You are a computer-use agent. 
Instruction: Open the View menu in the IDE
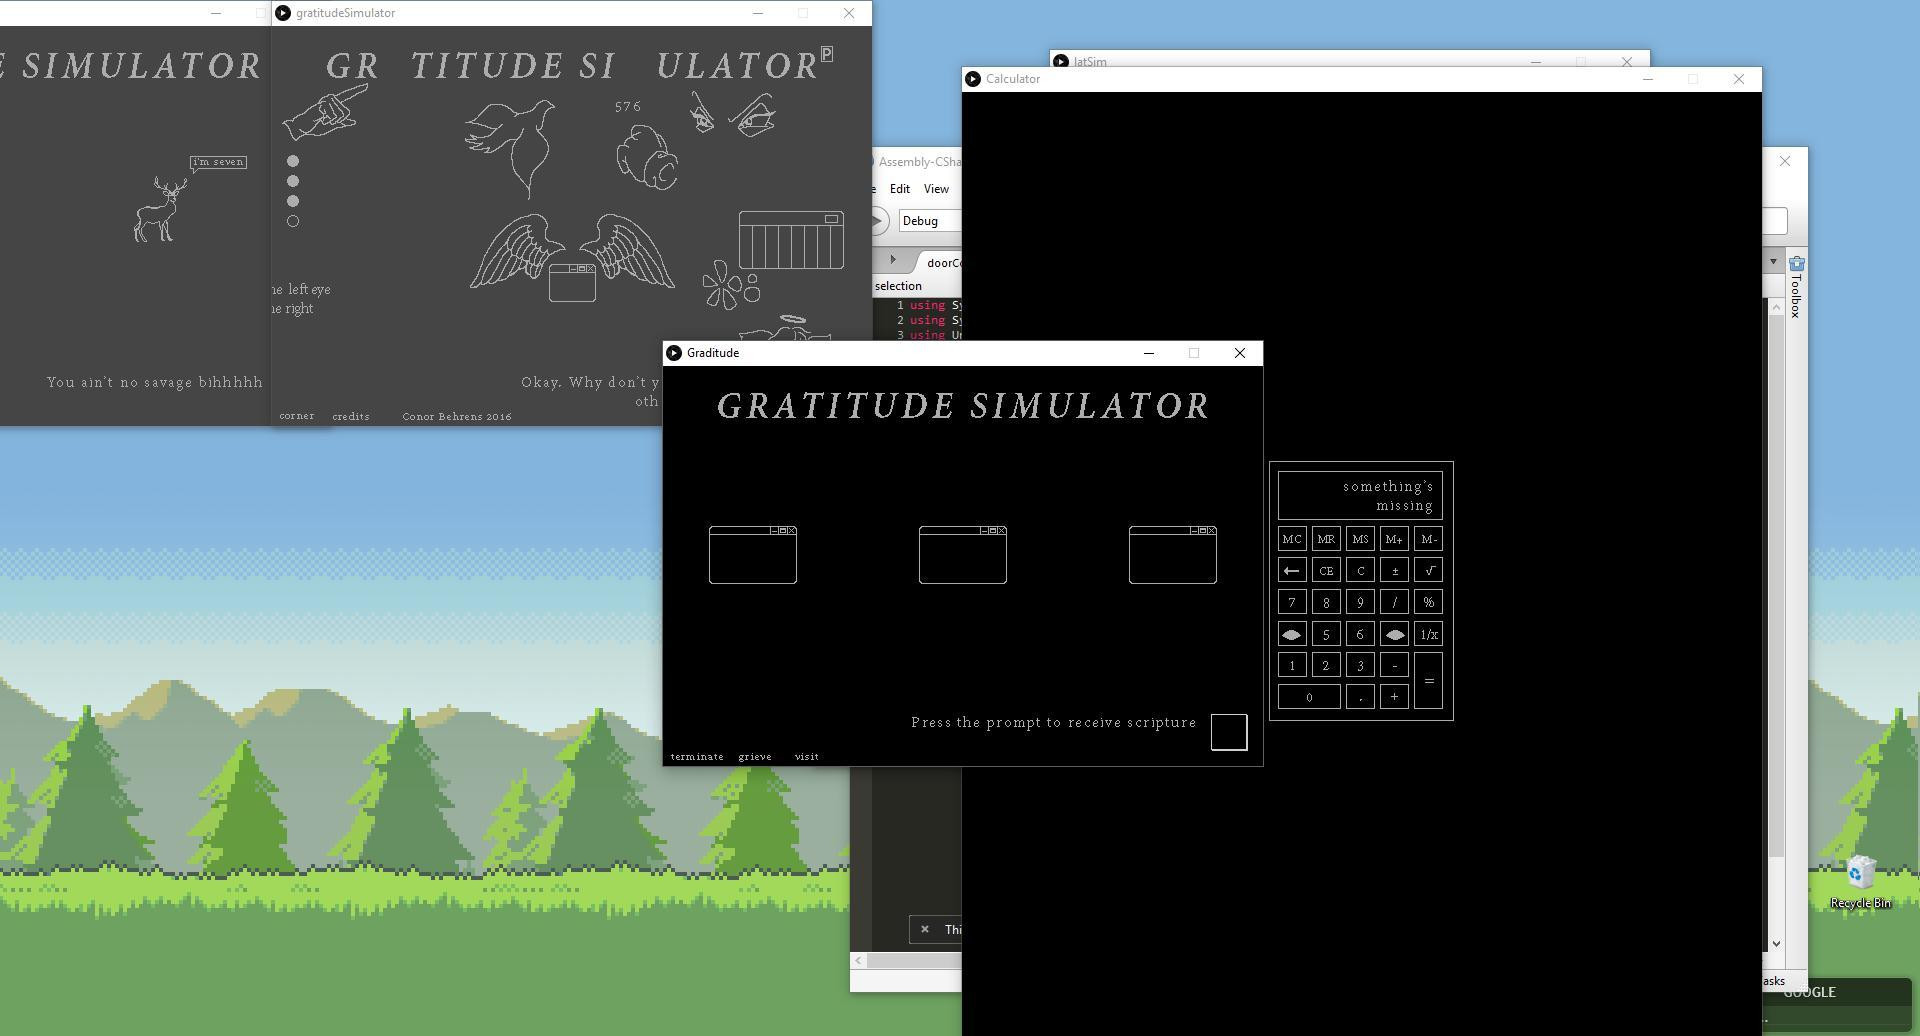pos(936,189)
